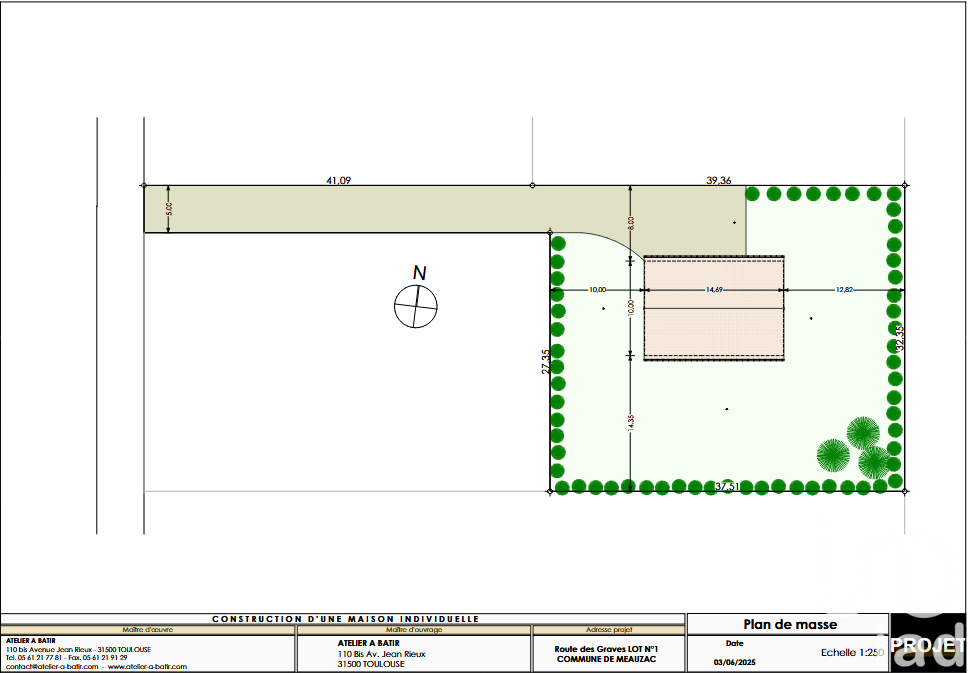
Task: Click the boundary marker between 41,09 and 39,36
Action: [x=532, y=185]
